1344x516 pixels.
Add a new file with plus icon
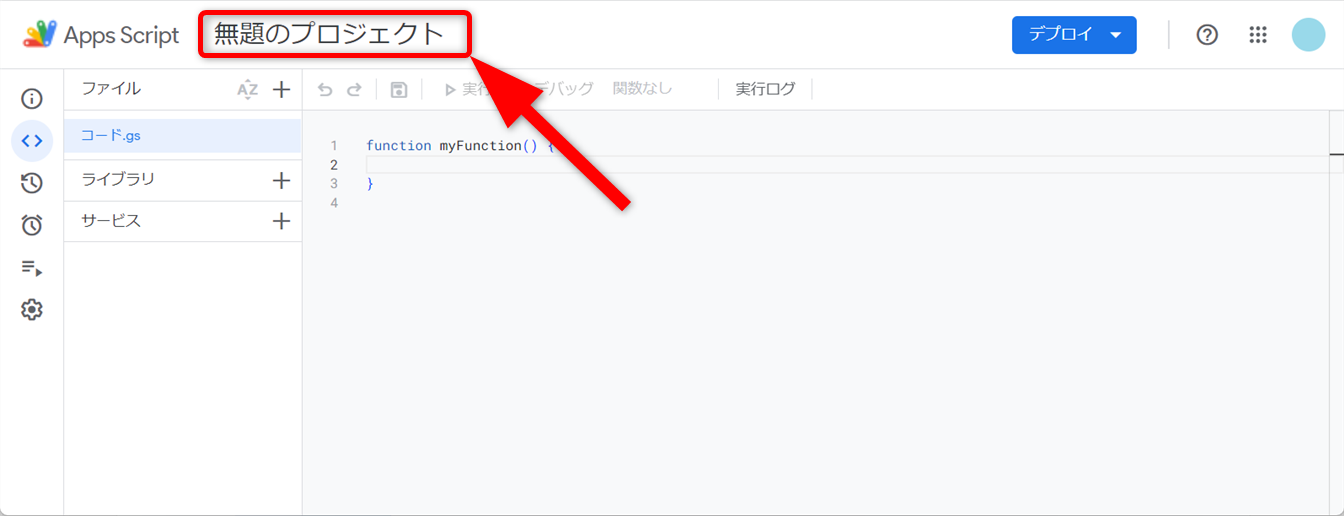[282, 90]
